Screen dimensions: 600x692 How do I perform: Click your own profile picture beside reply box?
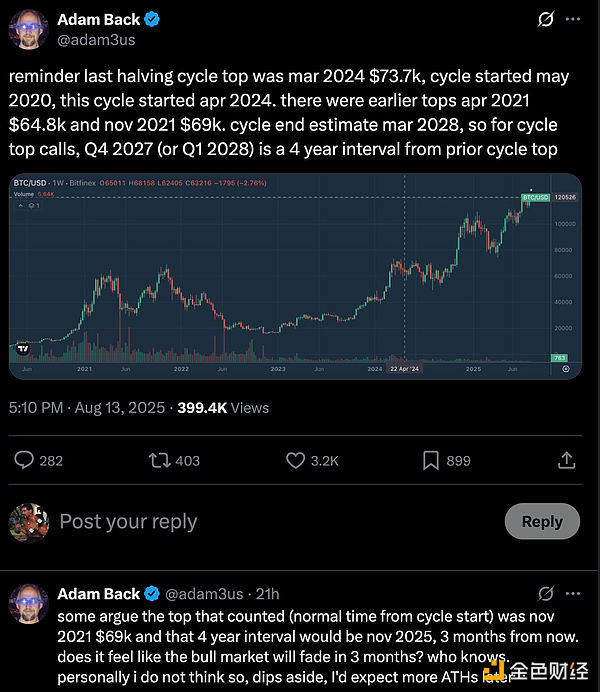coord(29,523)
